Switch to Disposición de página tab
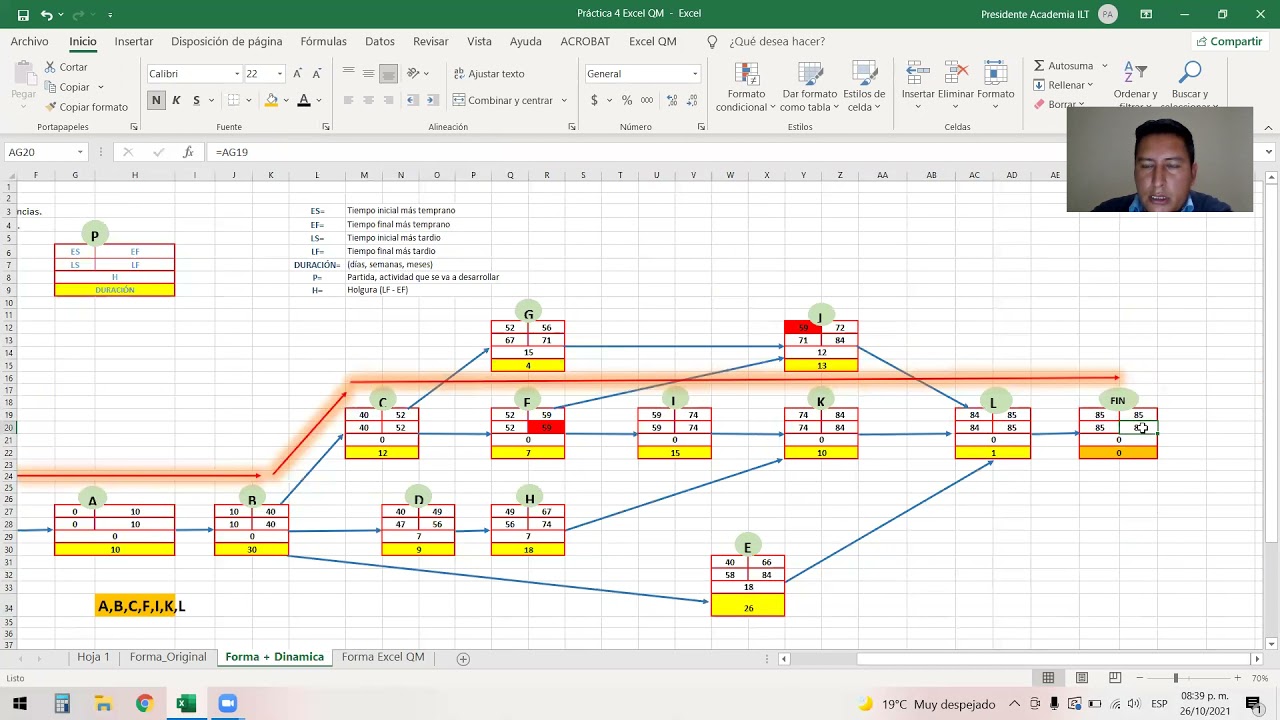Image resolution: width=1280 pixels, height=720 pixels. 227,42
